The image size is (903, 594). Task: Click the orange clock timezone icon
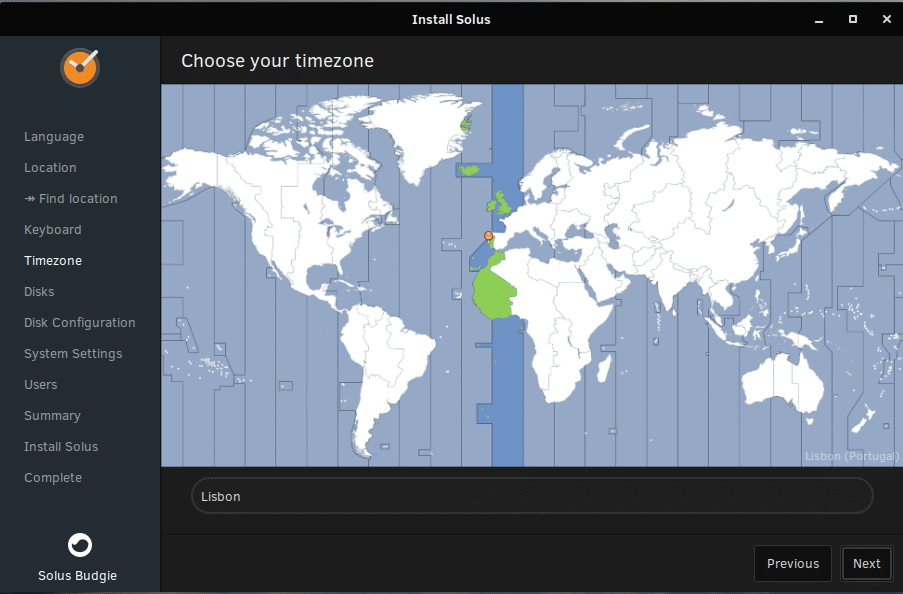(80, 67)
